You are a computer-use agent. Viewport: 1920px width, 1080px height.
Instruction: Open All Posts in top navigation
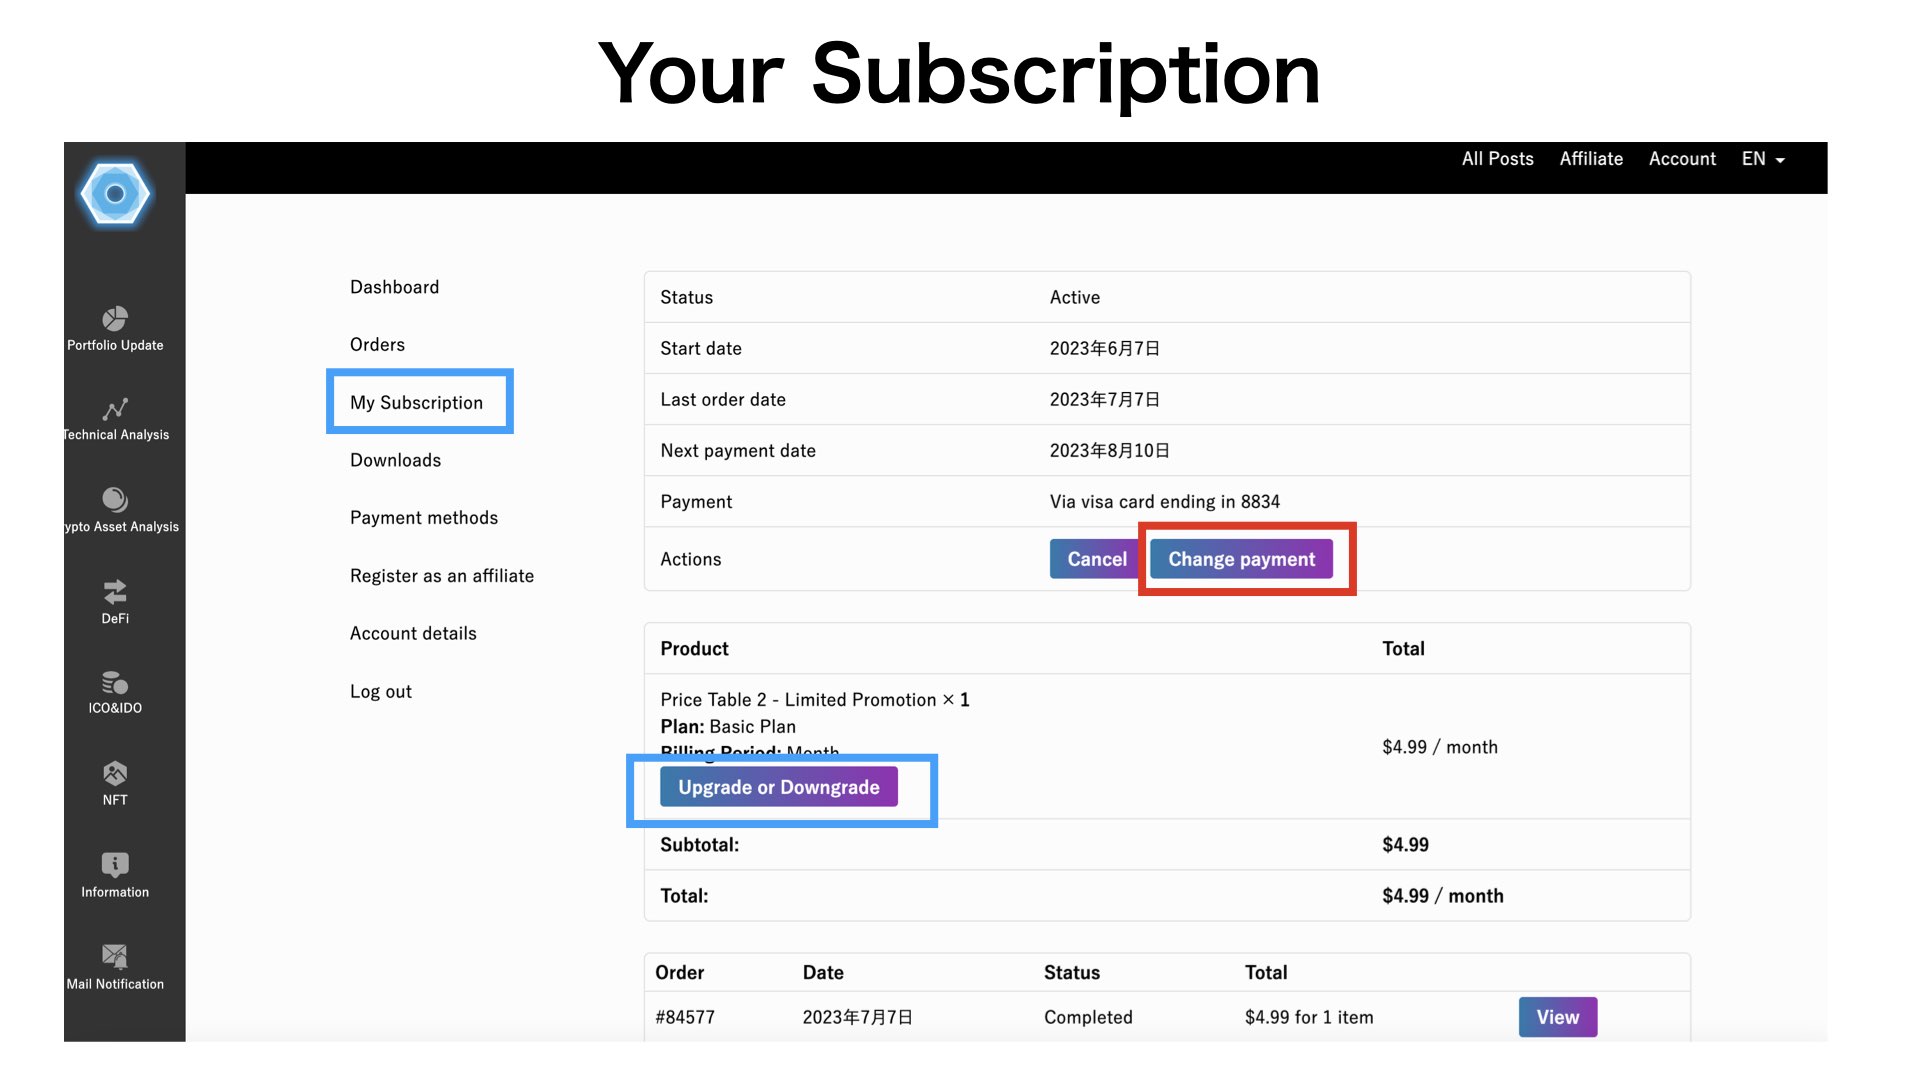tap(1497, 159)
